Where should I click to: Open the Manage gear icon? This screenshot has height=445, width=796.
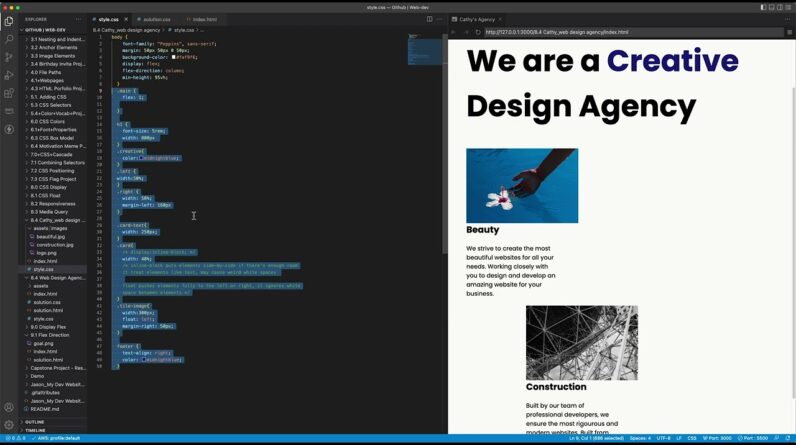9,425
